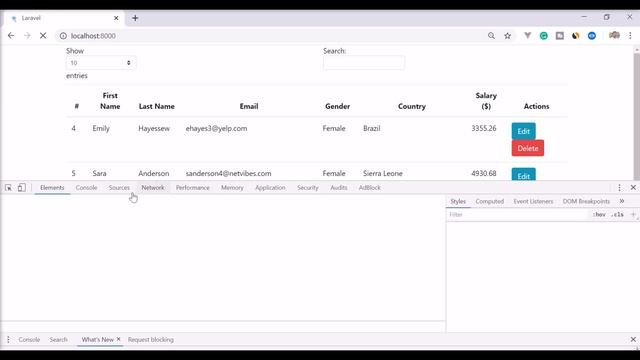Image resolution: width=640 pixels, height=360 pixels.
Task: Go back to the previous page
Action: [11, 36]
